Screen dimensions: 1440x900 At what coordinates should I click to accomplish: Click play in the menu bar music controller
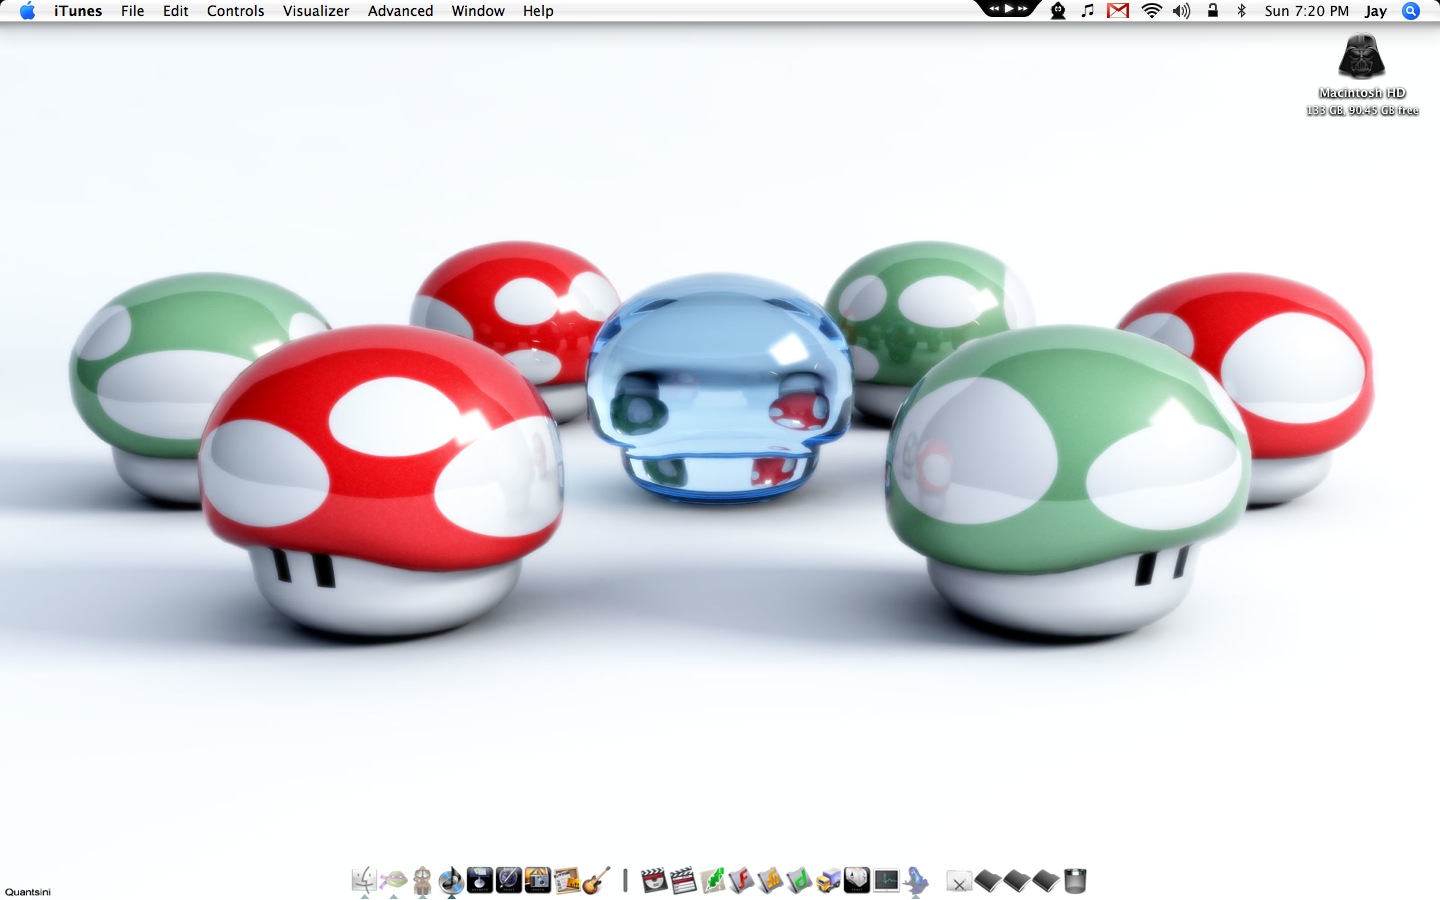pos(1009,9)
